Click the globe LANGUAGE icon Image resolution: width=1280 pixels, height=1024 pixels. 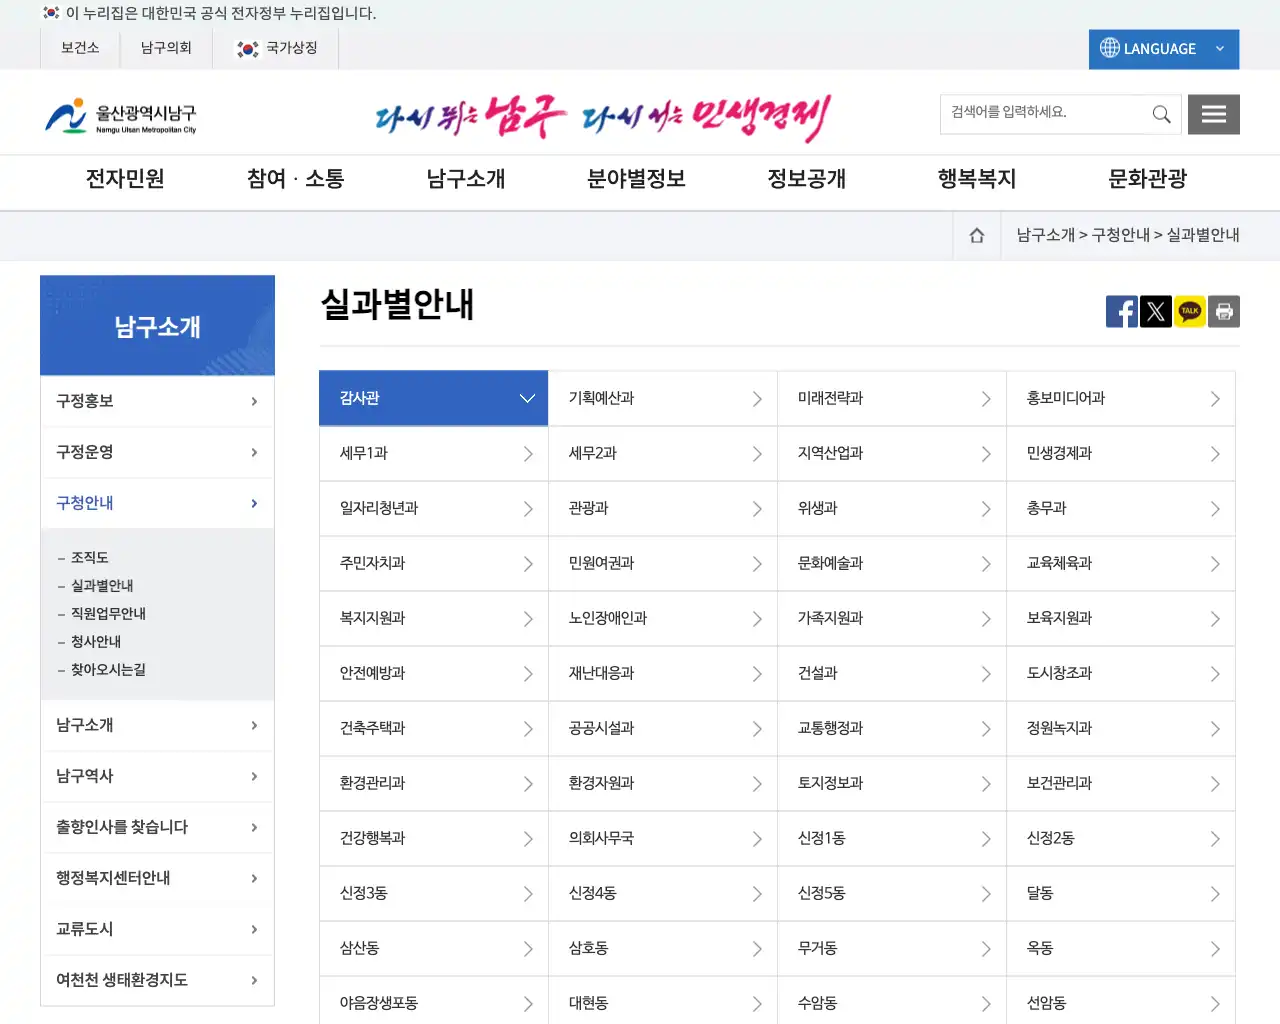[1110, 48]
